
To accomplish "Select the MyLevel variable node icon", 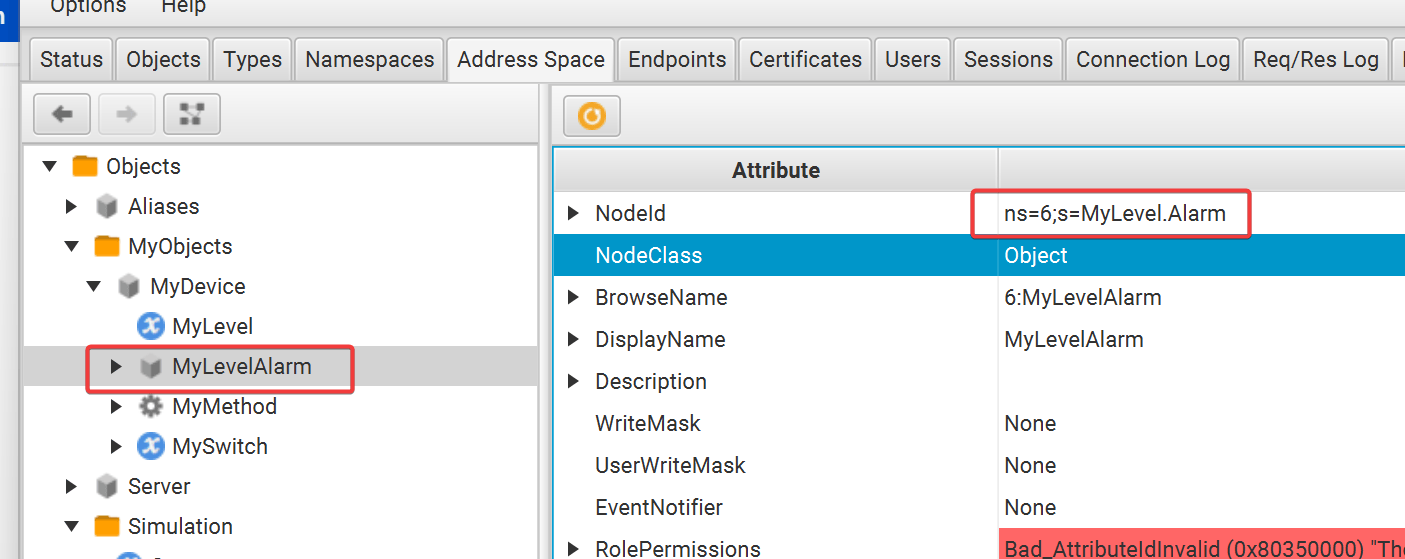I will tap(150, 327).
